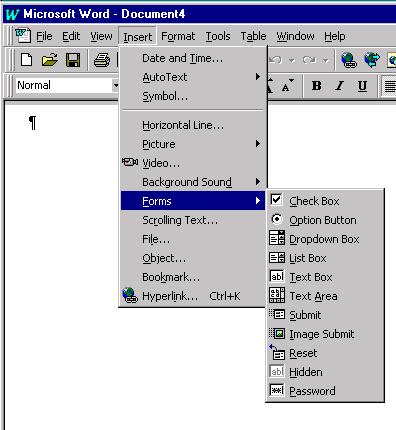Click the Undo arrow icon

(x=276, y=60)
